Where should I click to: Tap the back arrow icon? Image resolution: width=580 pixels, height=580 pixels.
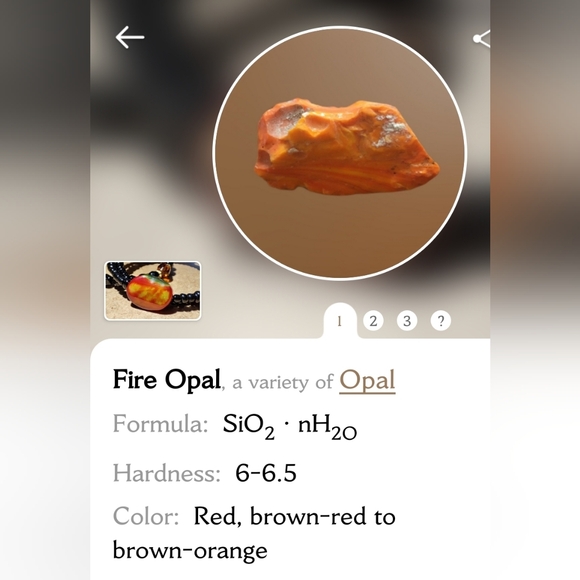point(129,37)
